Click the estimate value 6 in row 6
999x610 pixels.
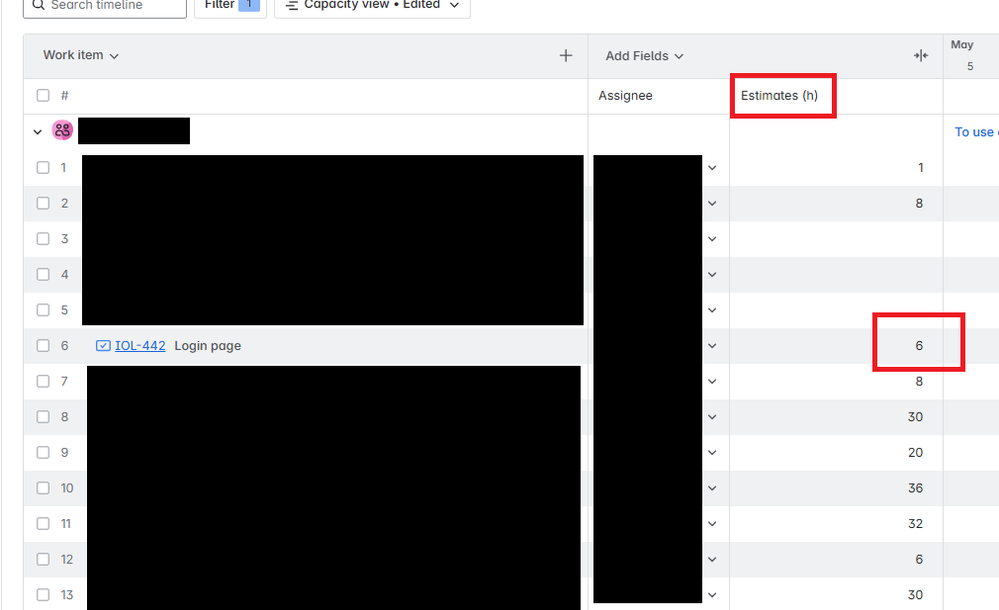(919, 345)
